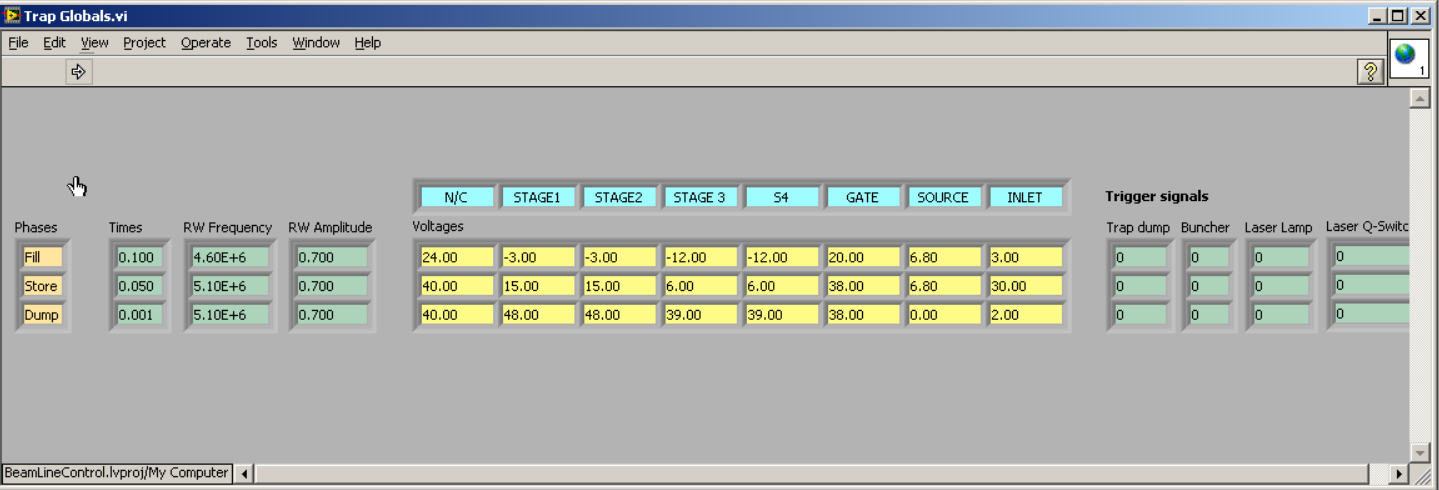
Task: Click the Trigger signals heading
Action: click(1156, 196)
